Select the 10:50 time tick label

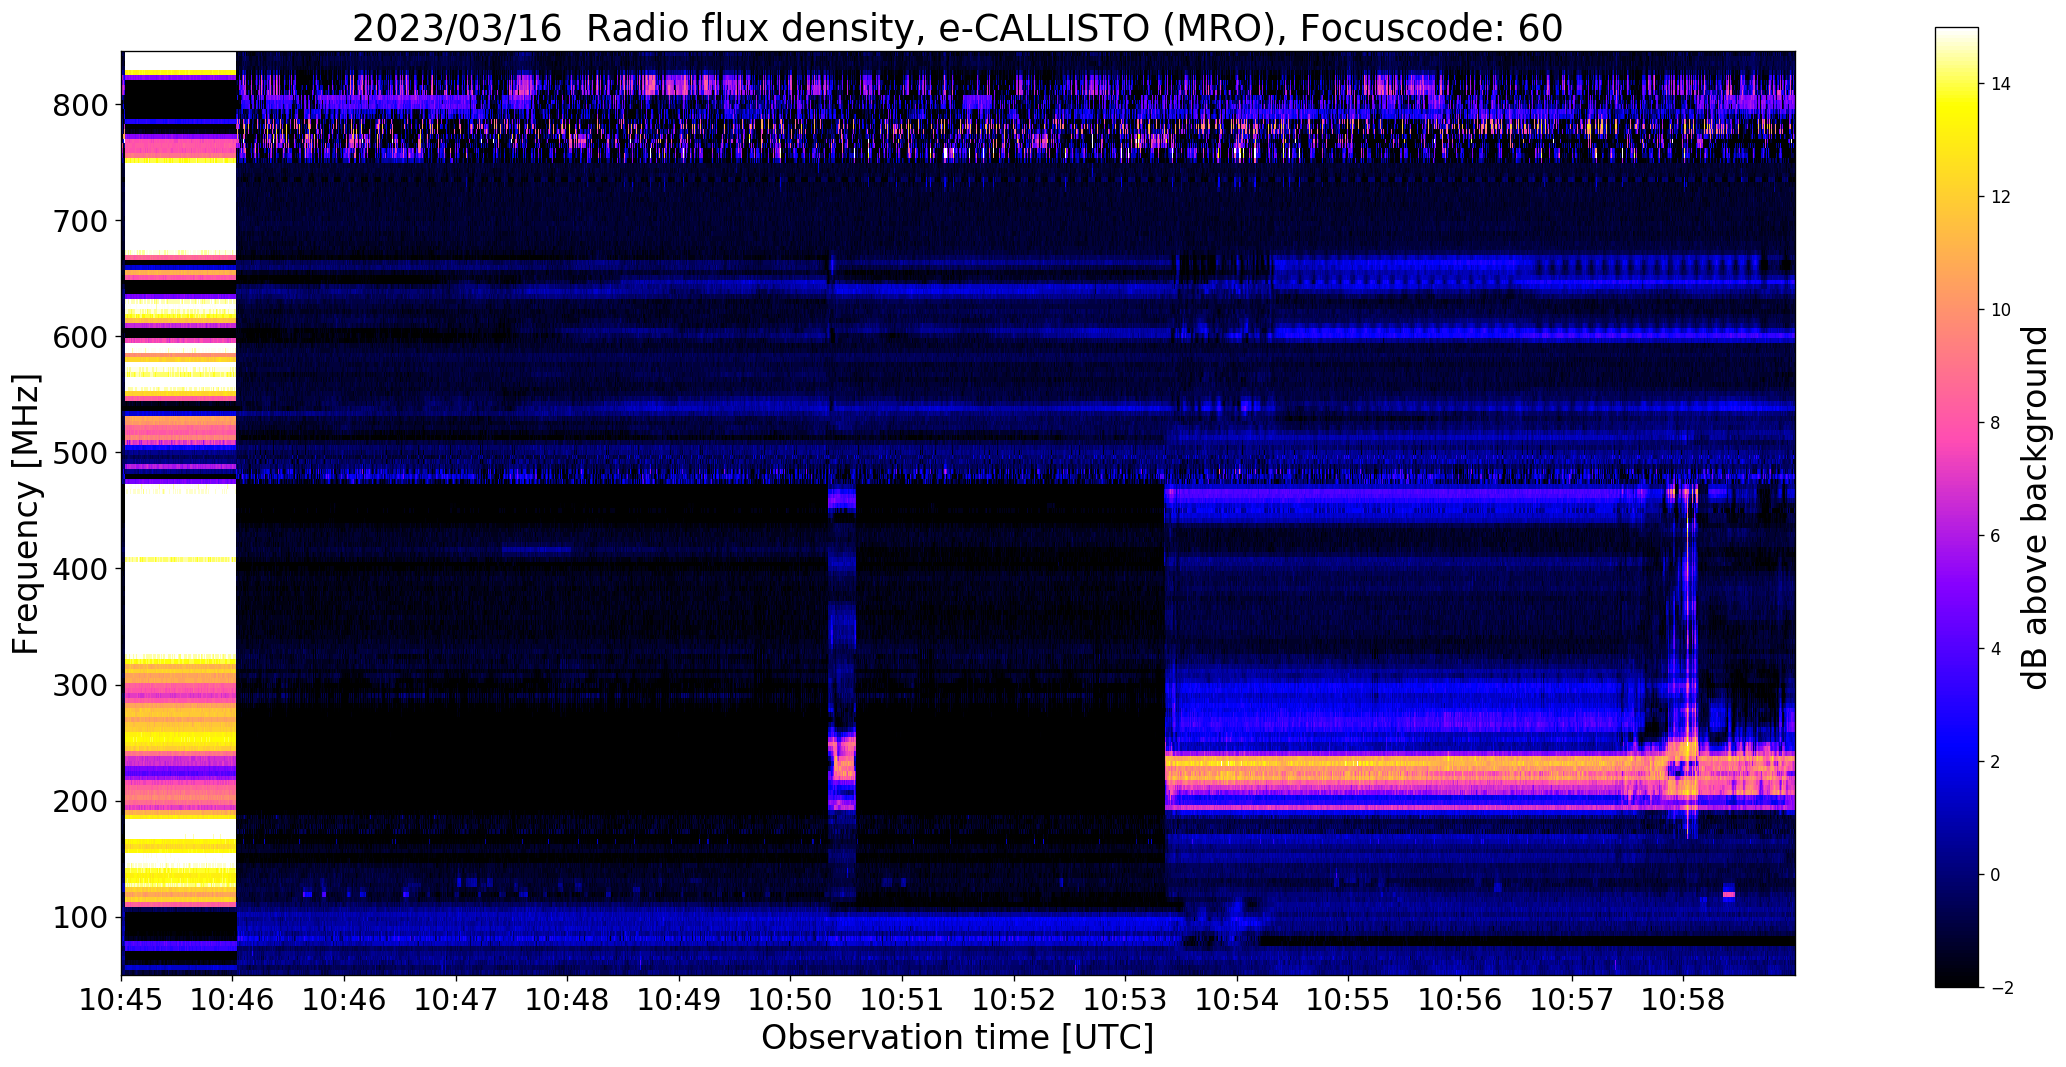[791, 1000]
